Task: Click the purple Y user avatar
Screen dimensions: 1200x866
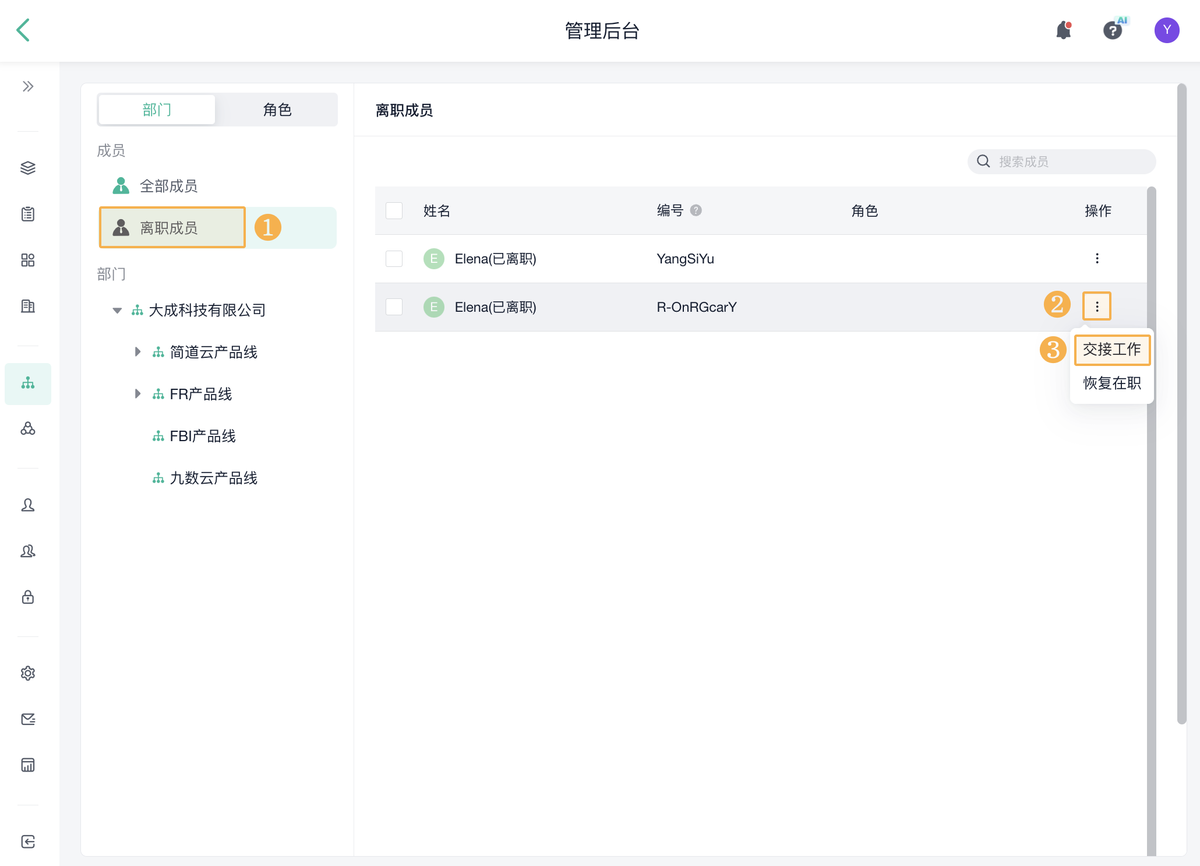Action: pyautogui.click(x=1166, y=30)
